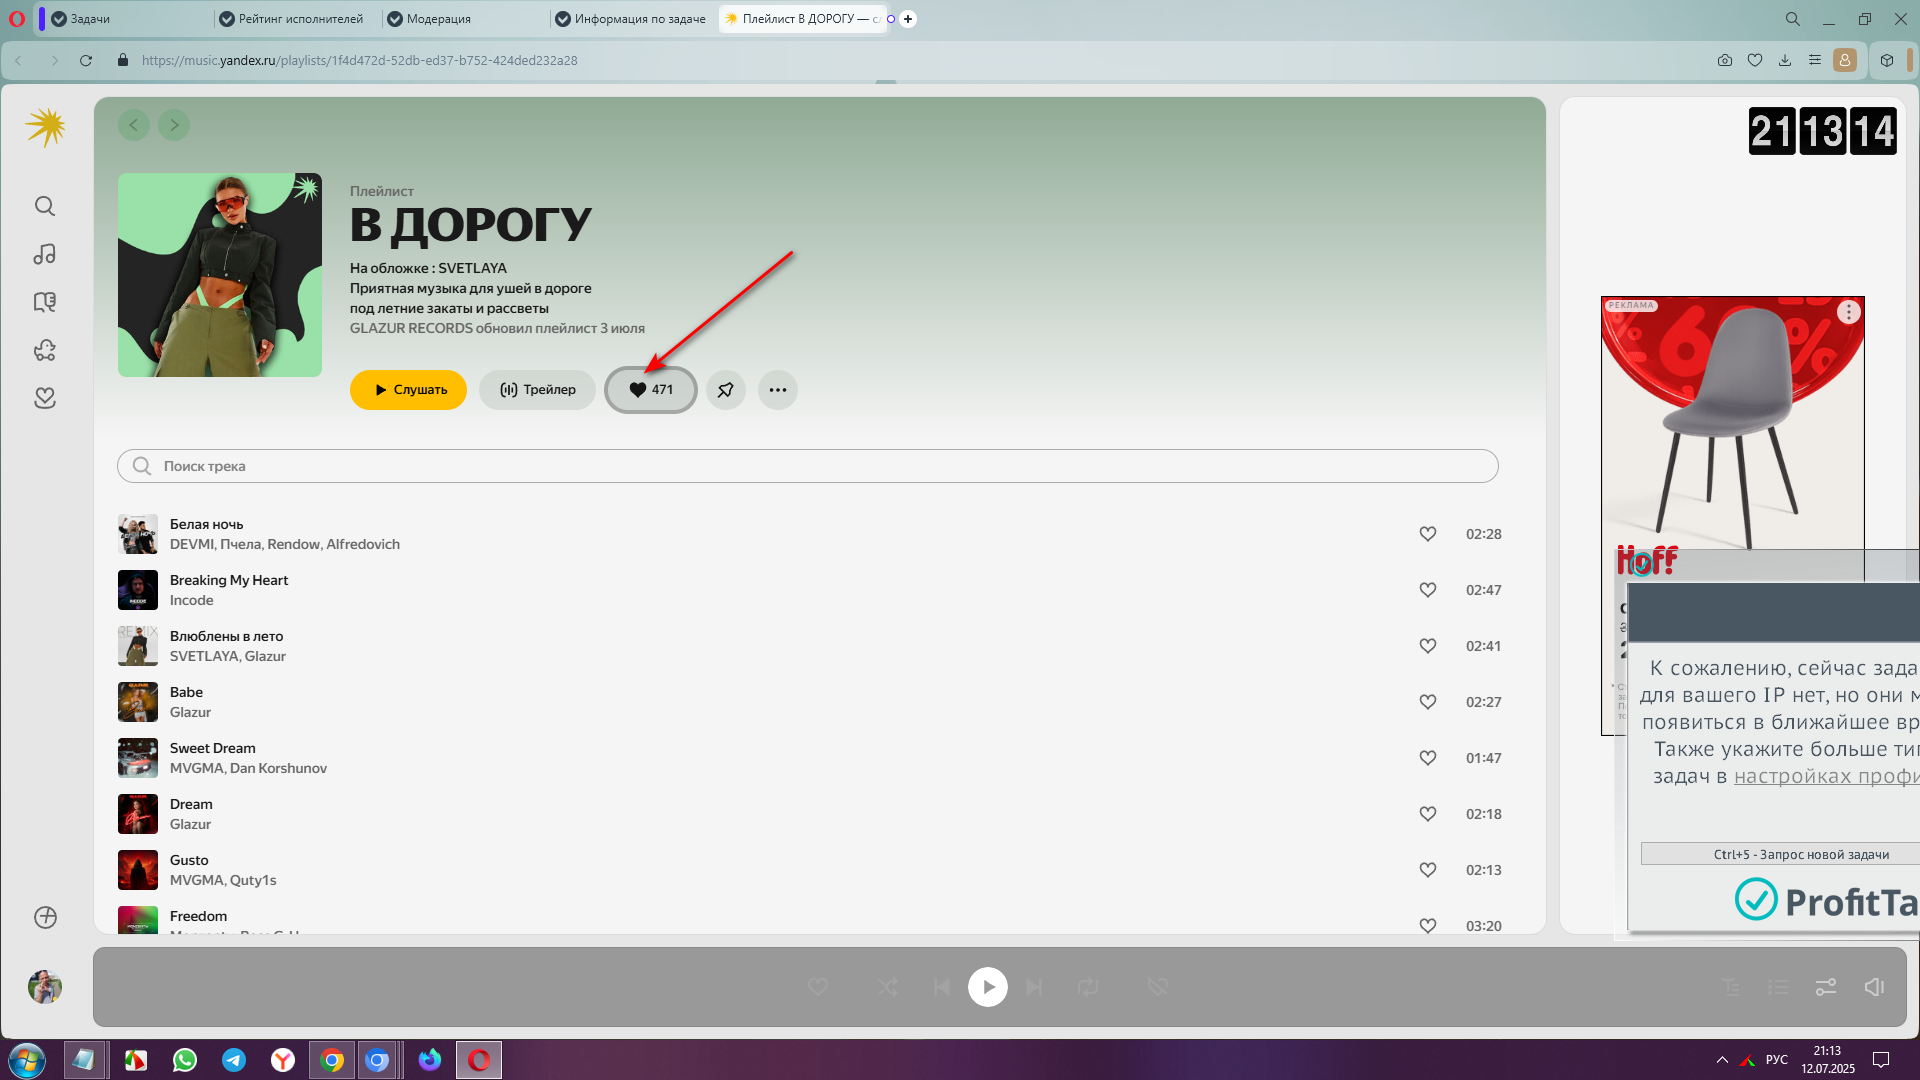Open playlist three-dots menu
The height and width of the screenshot is (1080, 1920).
pyautogui.click(x=778, y=390)
